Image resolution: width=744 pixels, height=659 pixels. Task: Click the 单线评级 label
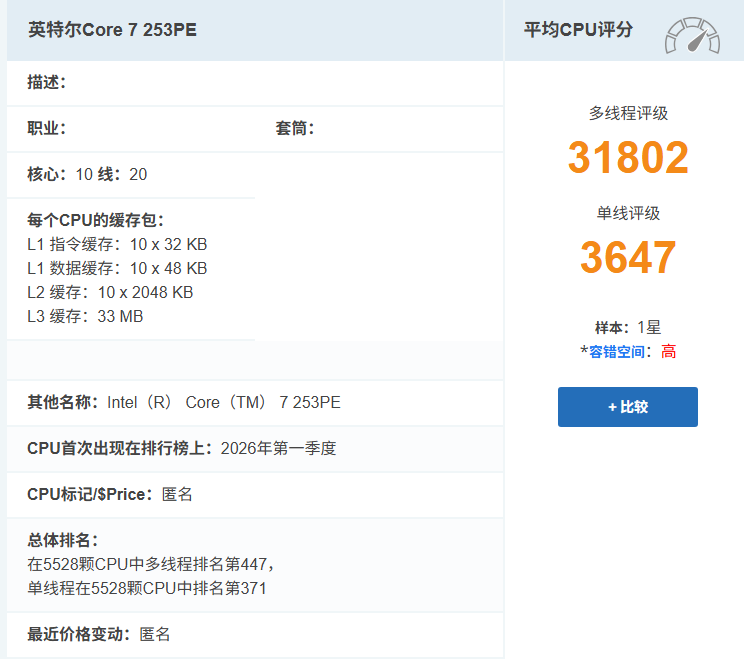pos(628,213)
